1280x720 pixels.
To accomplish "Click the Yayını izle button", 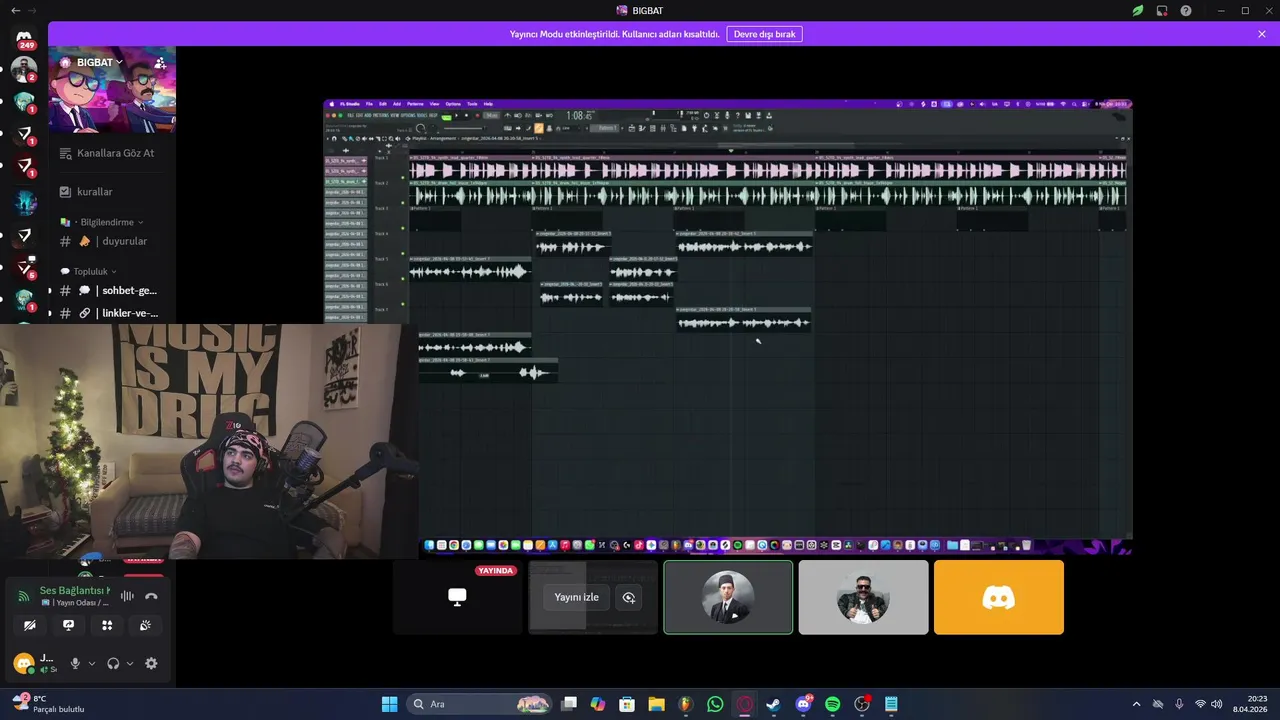I will 577,597.
